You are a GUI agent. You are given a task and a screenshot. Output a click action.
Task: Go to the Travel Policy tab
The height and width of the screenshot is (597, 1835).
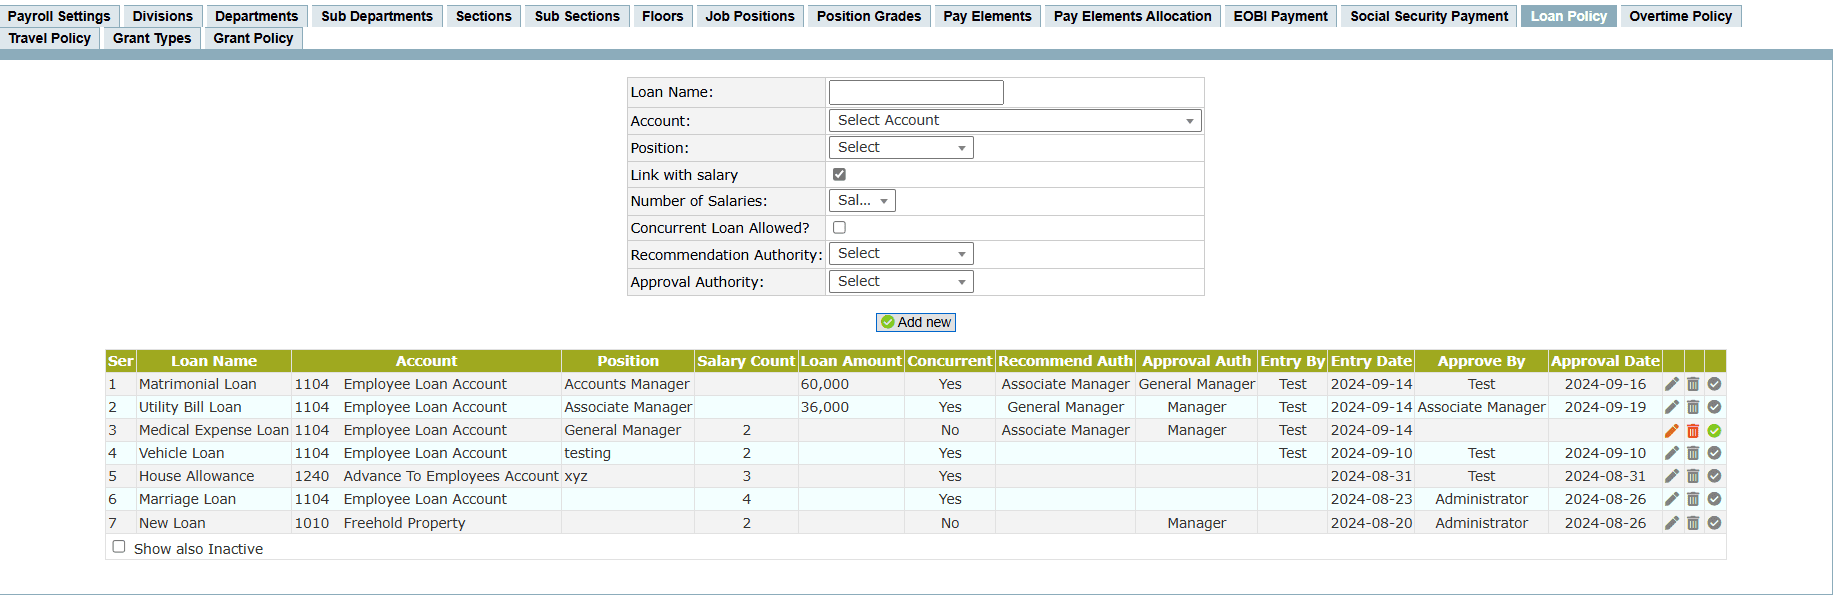click(50, 38)
